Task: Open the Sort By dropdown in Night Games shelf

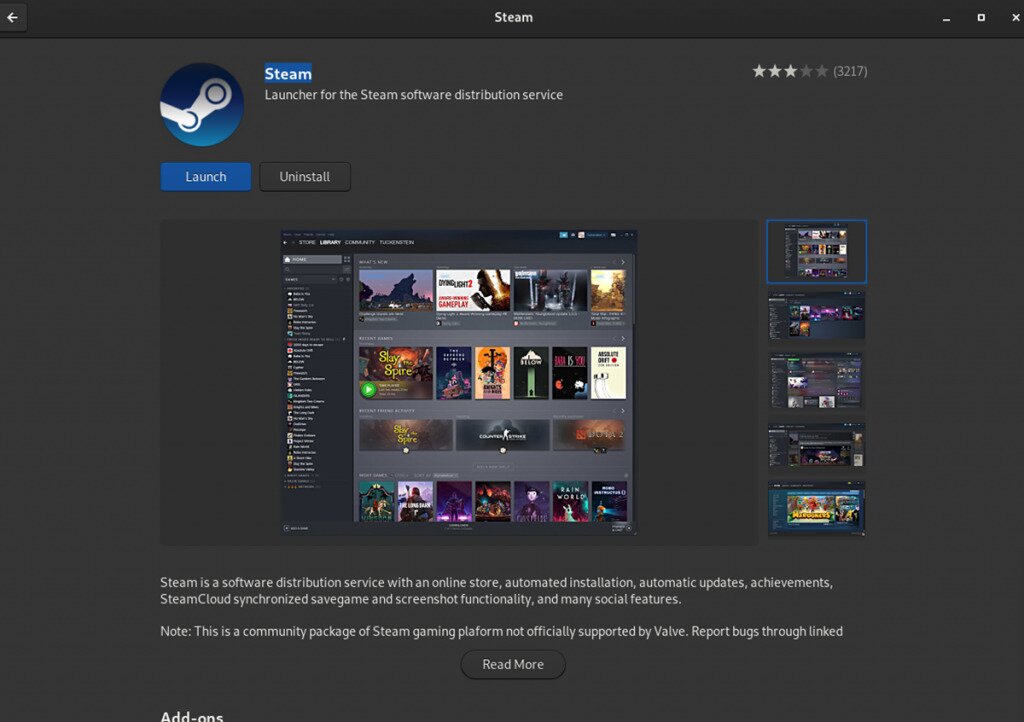Action: 444,474
